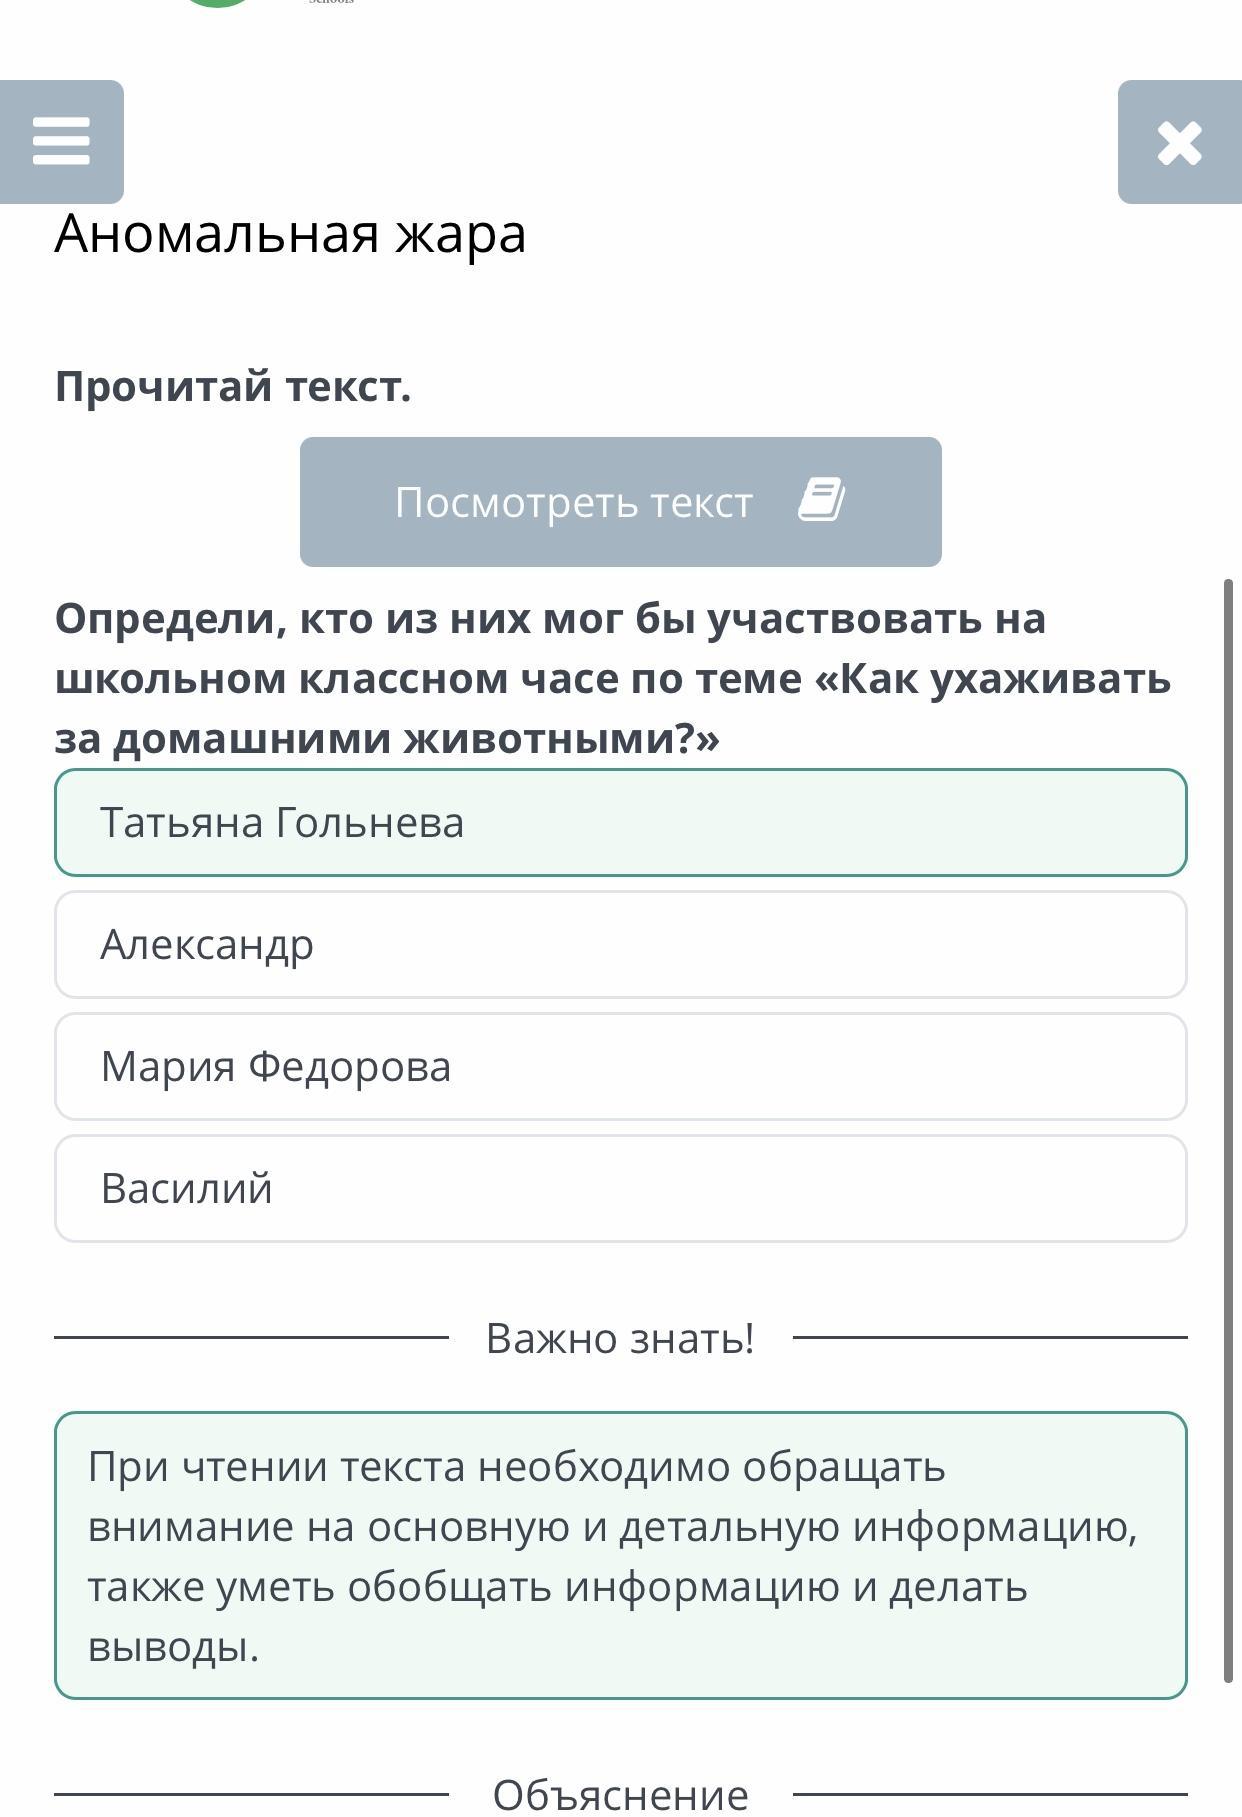Click the divider line right of 'Объяснение'

[990, 1794]
